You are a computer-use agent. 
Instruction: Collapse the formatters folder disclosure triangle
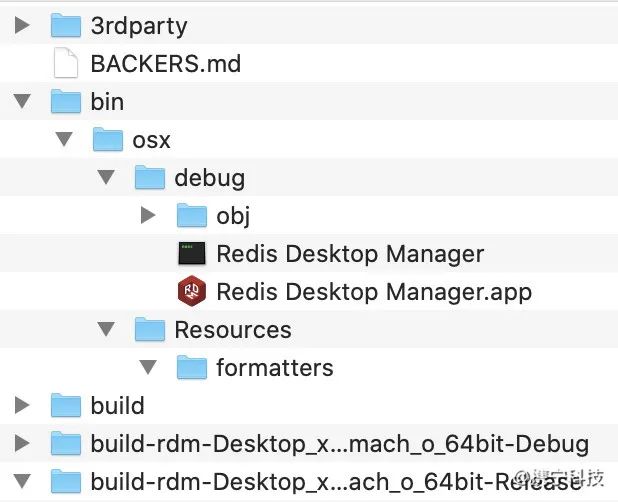(x=148, y=367)
